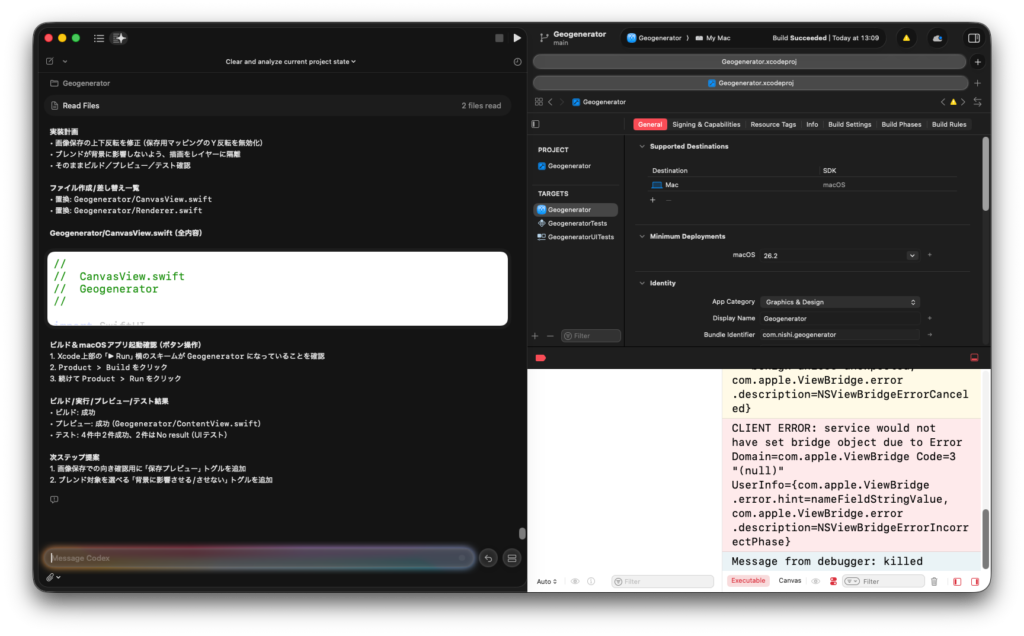Screen dimensions: 1024x636
Task: Open the Signing & Capabilities tab
Action: pos(707,124)
